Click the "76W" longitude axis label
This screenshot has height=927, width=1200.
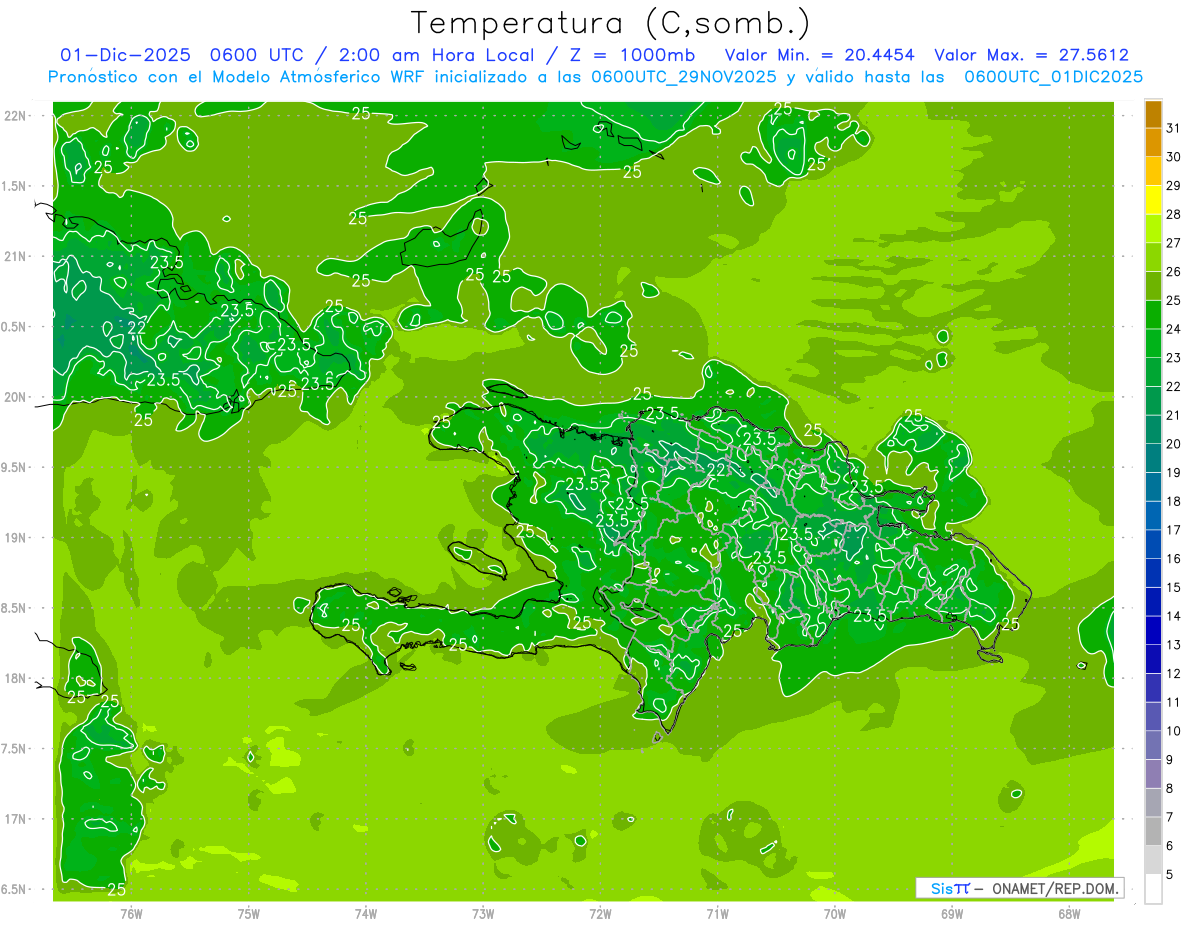(x=131, y=914)
